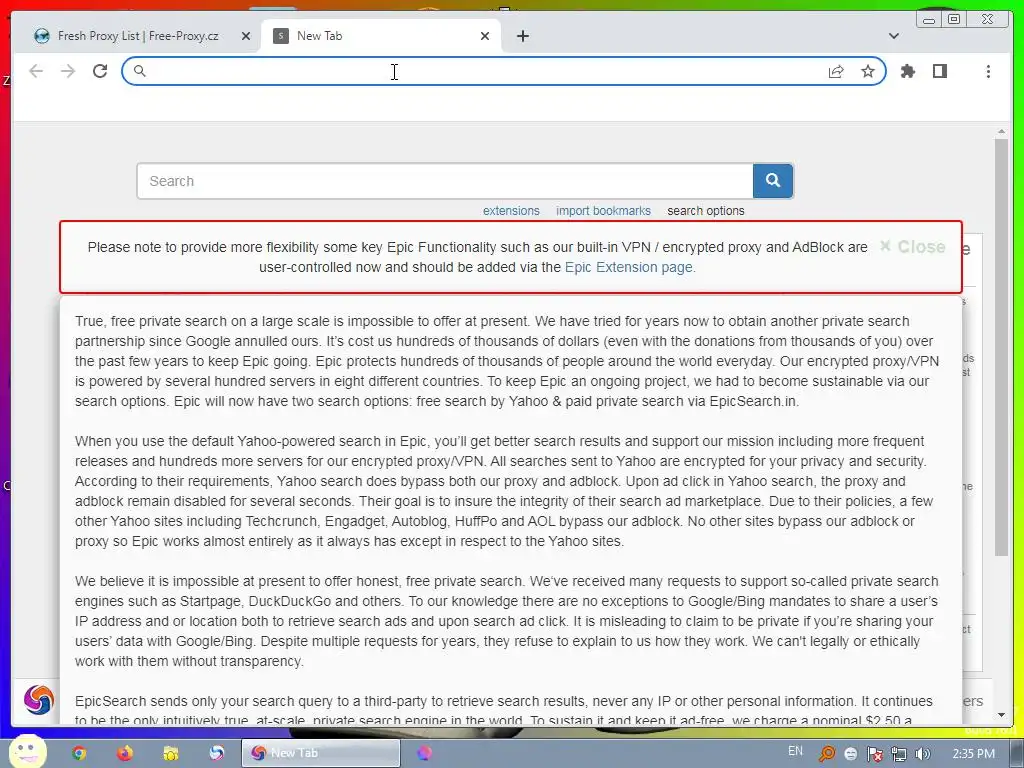
Task: Open the three-dot browser menu
Action: 988,71
